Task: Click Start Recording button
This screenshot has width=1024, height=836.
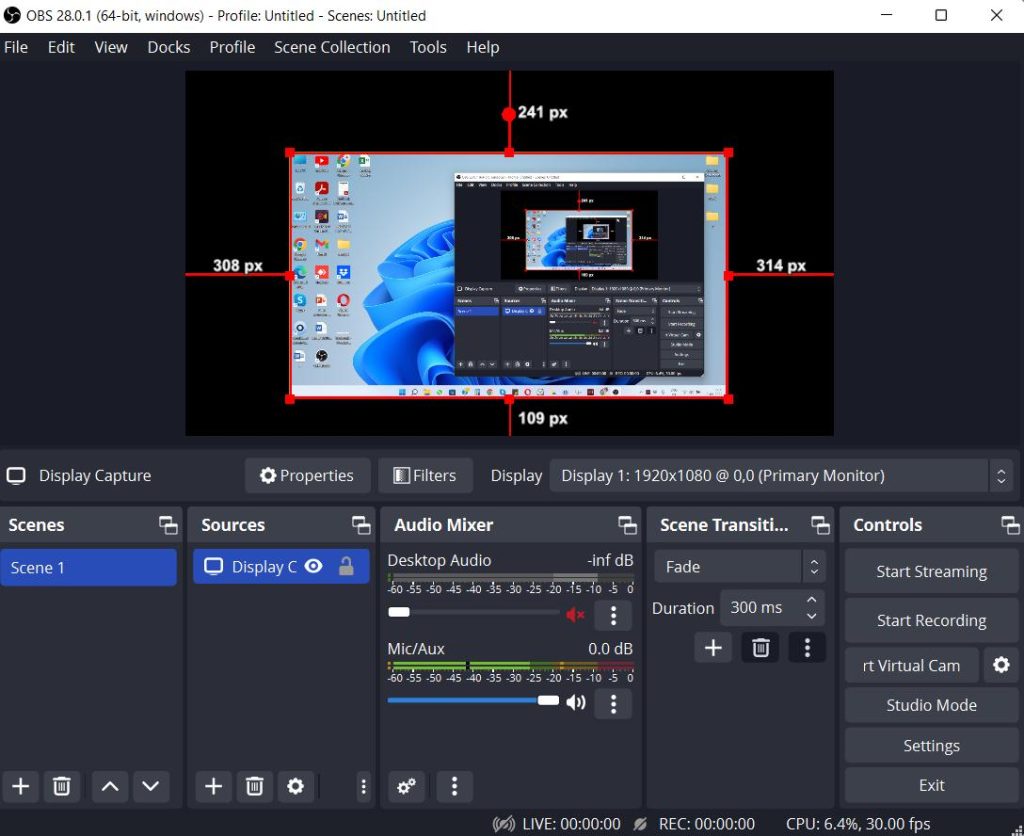Action: point(931,620)
